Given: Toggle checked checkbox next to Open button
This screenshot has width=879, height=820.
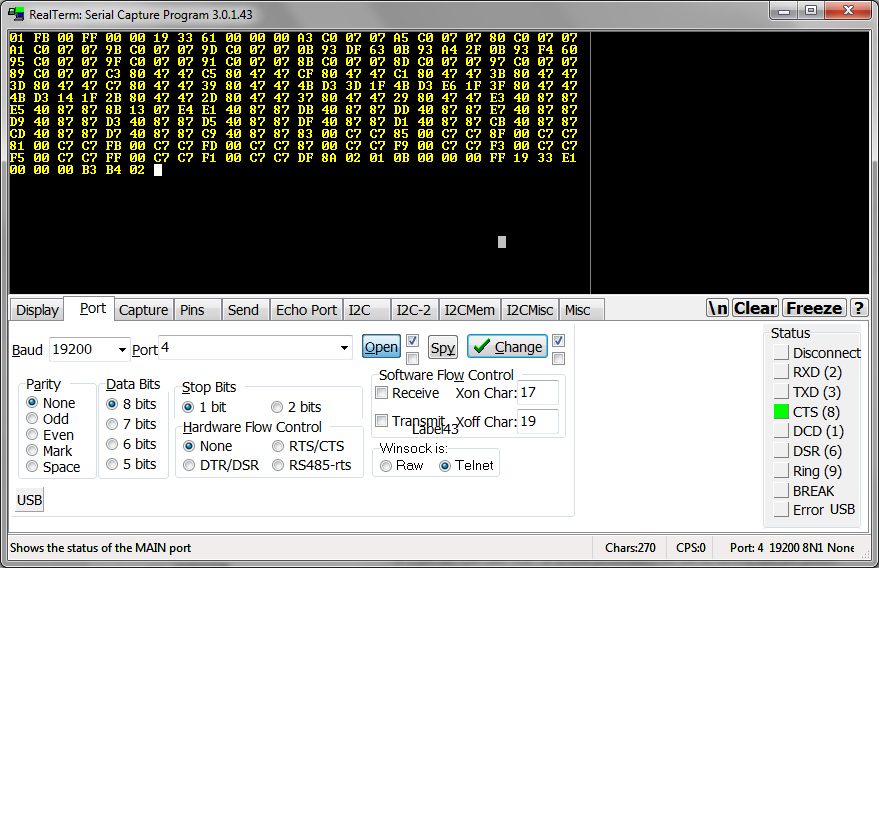Looking at the screenshot, I should (x=413, y=340).
